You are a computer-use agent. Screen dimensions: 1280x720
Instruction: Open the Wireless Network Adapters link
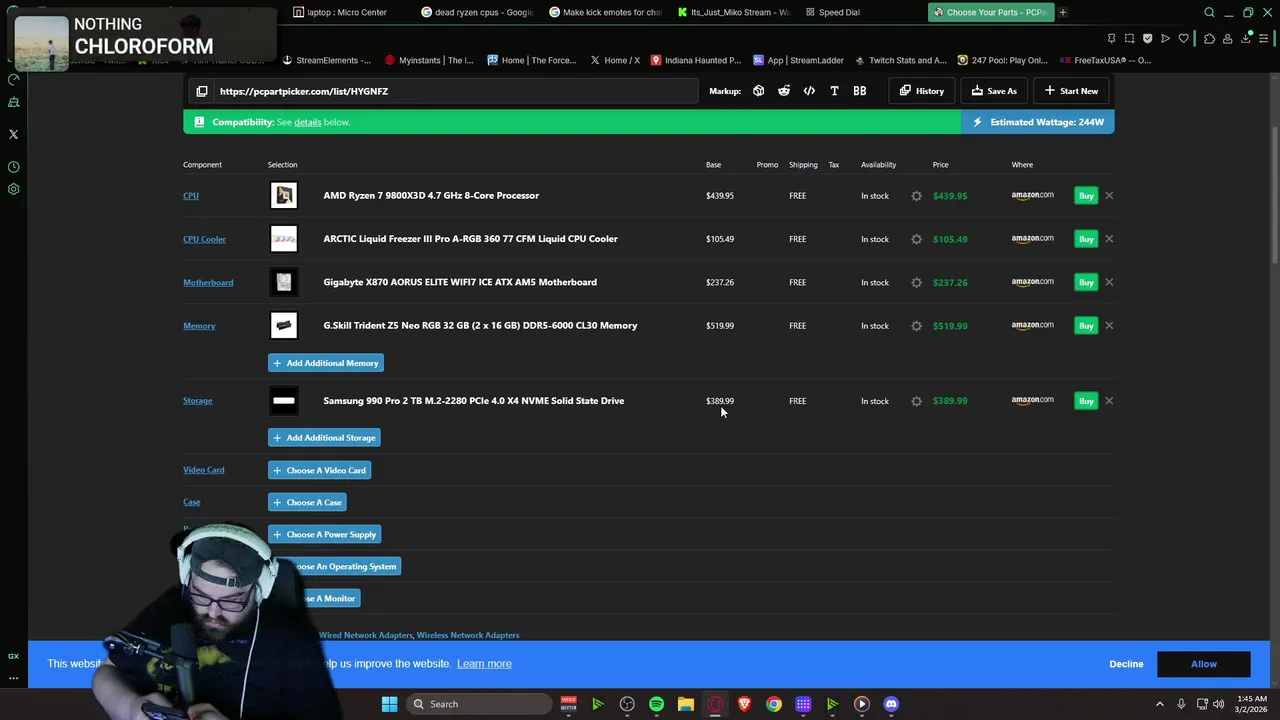468,635
